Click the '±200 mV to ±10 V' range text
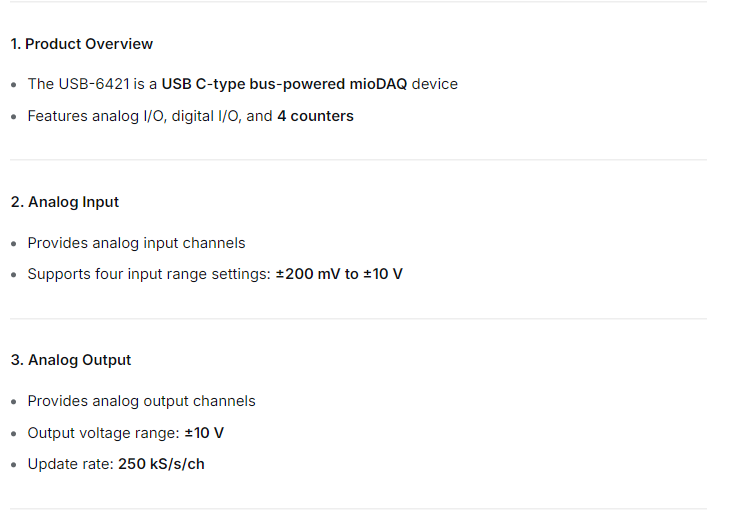747x513 pixels. pyautogui.click(x=339, y=274)
